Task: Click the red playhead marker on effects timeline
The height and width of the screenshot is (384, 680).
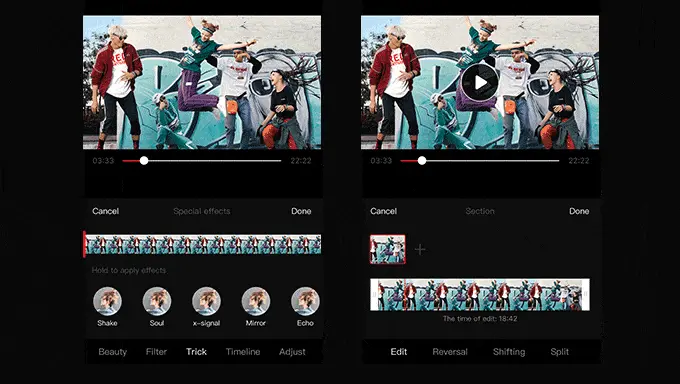Action: pos(84,244)
